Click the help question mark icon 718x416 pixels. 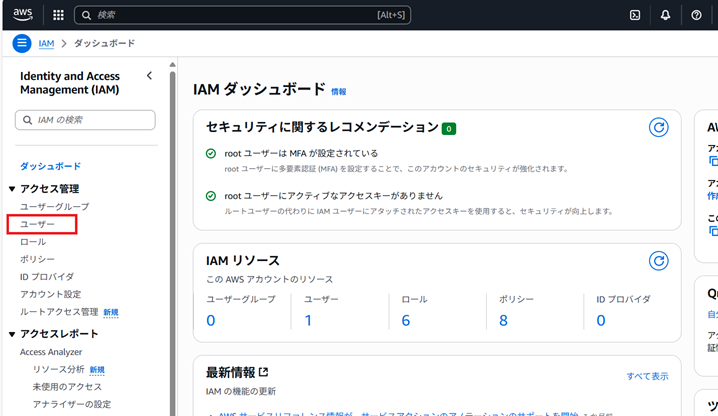coord(696,15)
